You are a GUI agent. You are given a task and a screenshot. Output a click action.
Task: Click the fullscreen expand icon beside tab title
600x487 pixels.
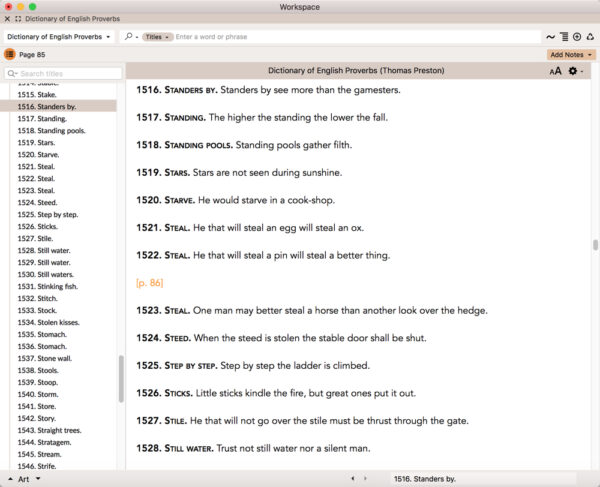pyautogui.click(x=18, y=19)
